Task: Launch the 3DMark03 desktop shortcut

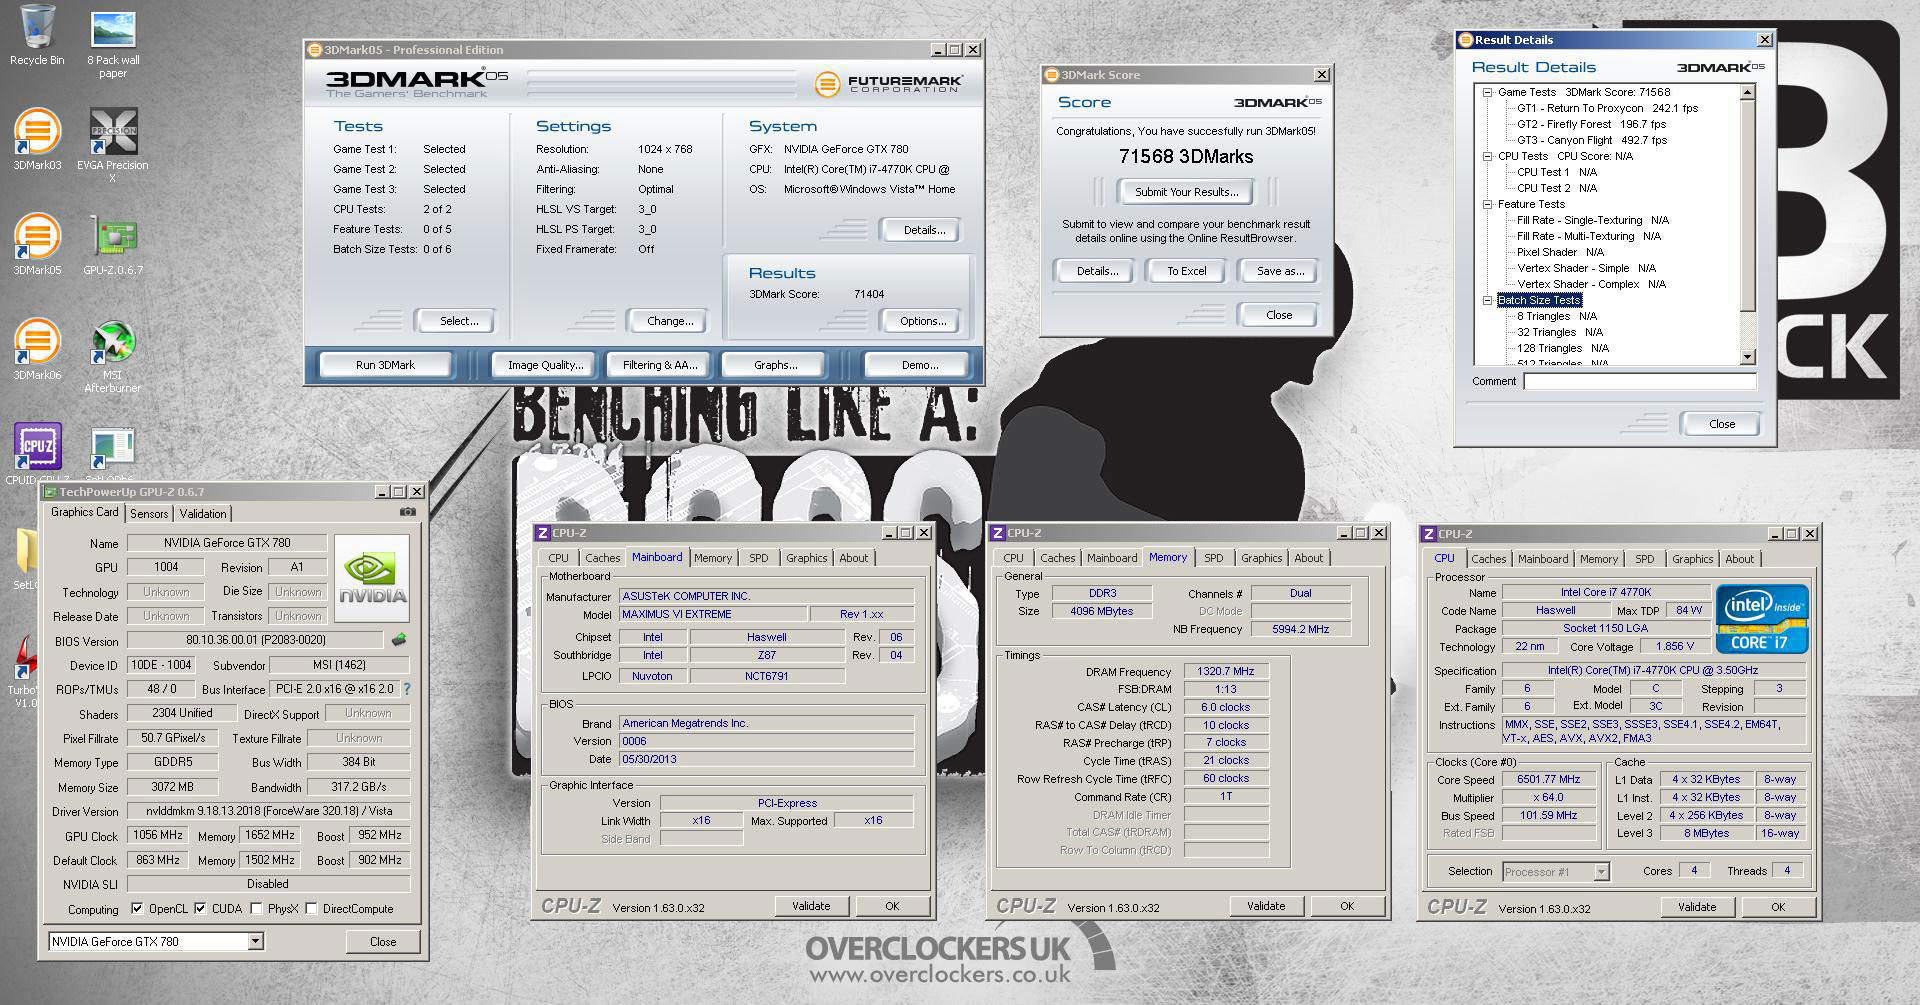Action: point(37,140)
